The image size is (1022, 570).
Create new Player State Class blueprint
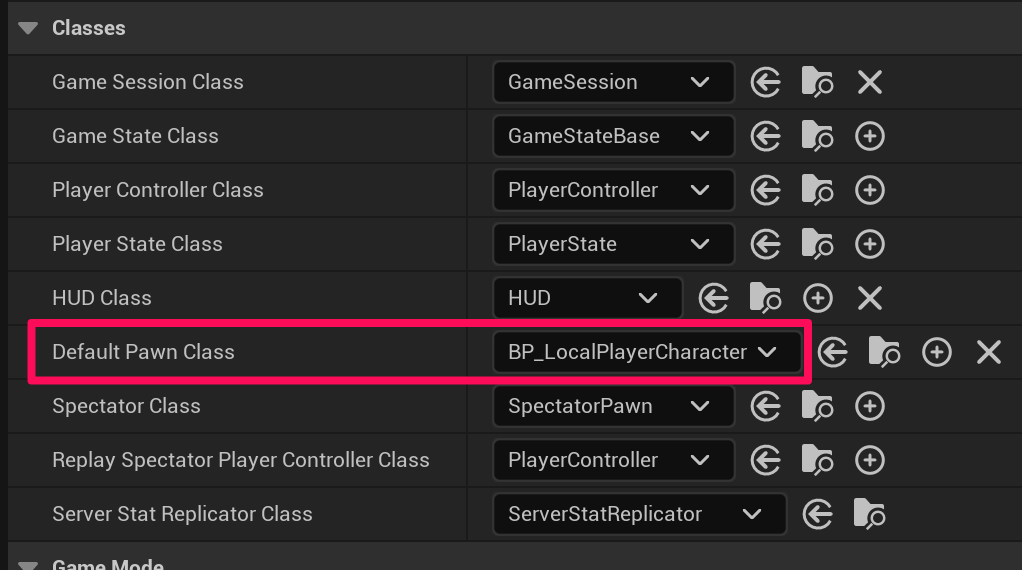click(870, 244)
